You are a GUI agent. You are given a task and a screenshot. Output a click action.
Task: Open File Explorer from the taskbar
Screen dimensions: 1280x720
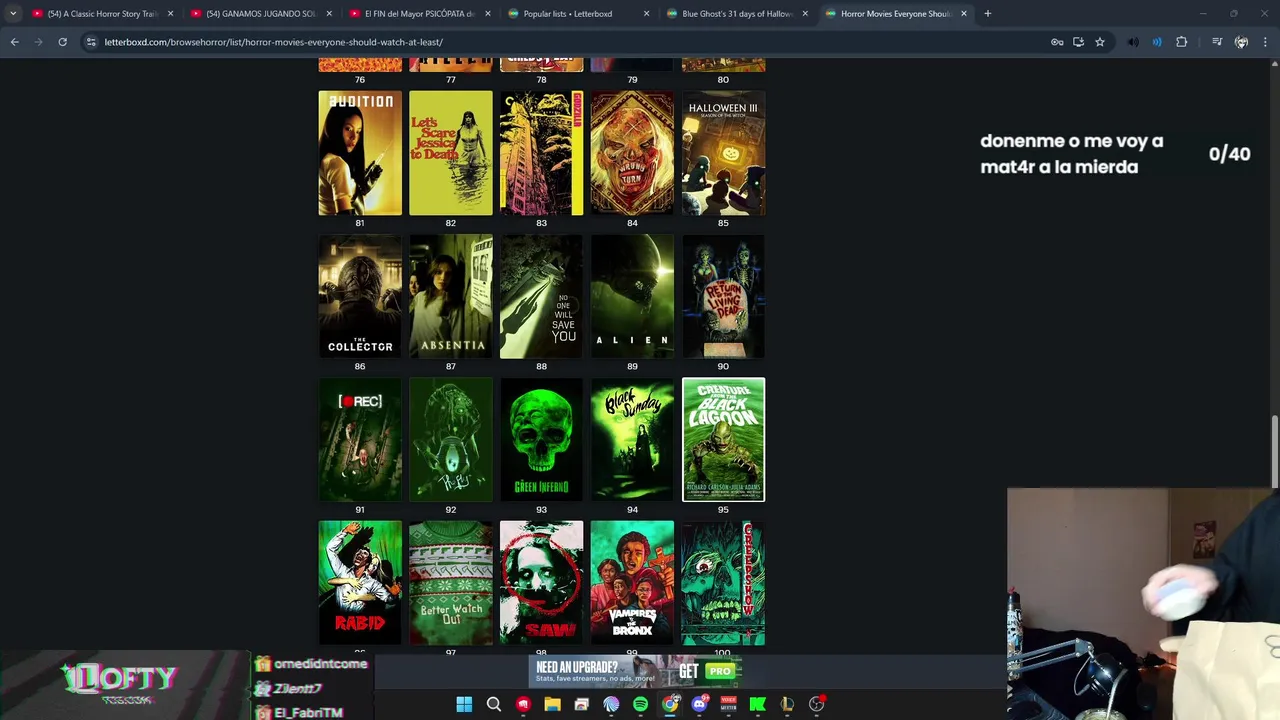tap(552, 704)
